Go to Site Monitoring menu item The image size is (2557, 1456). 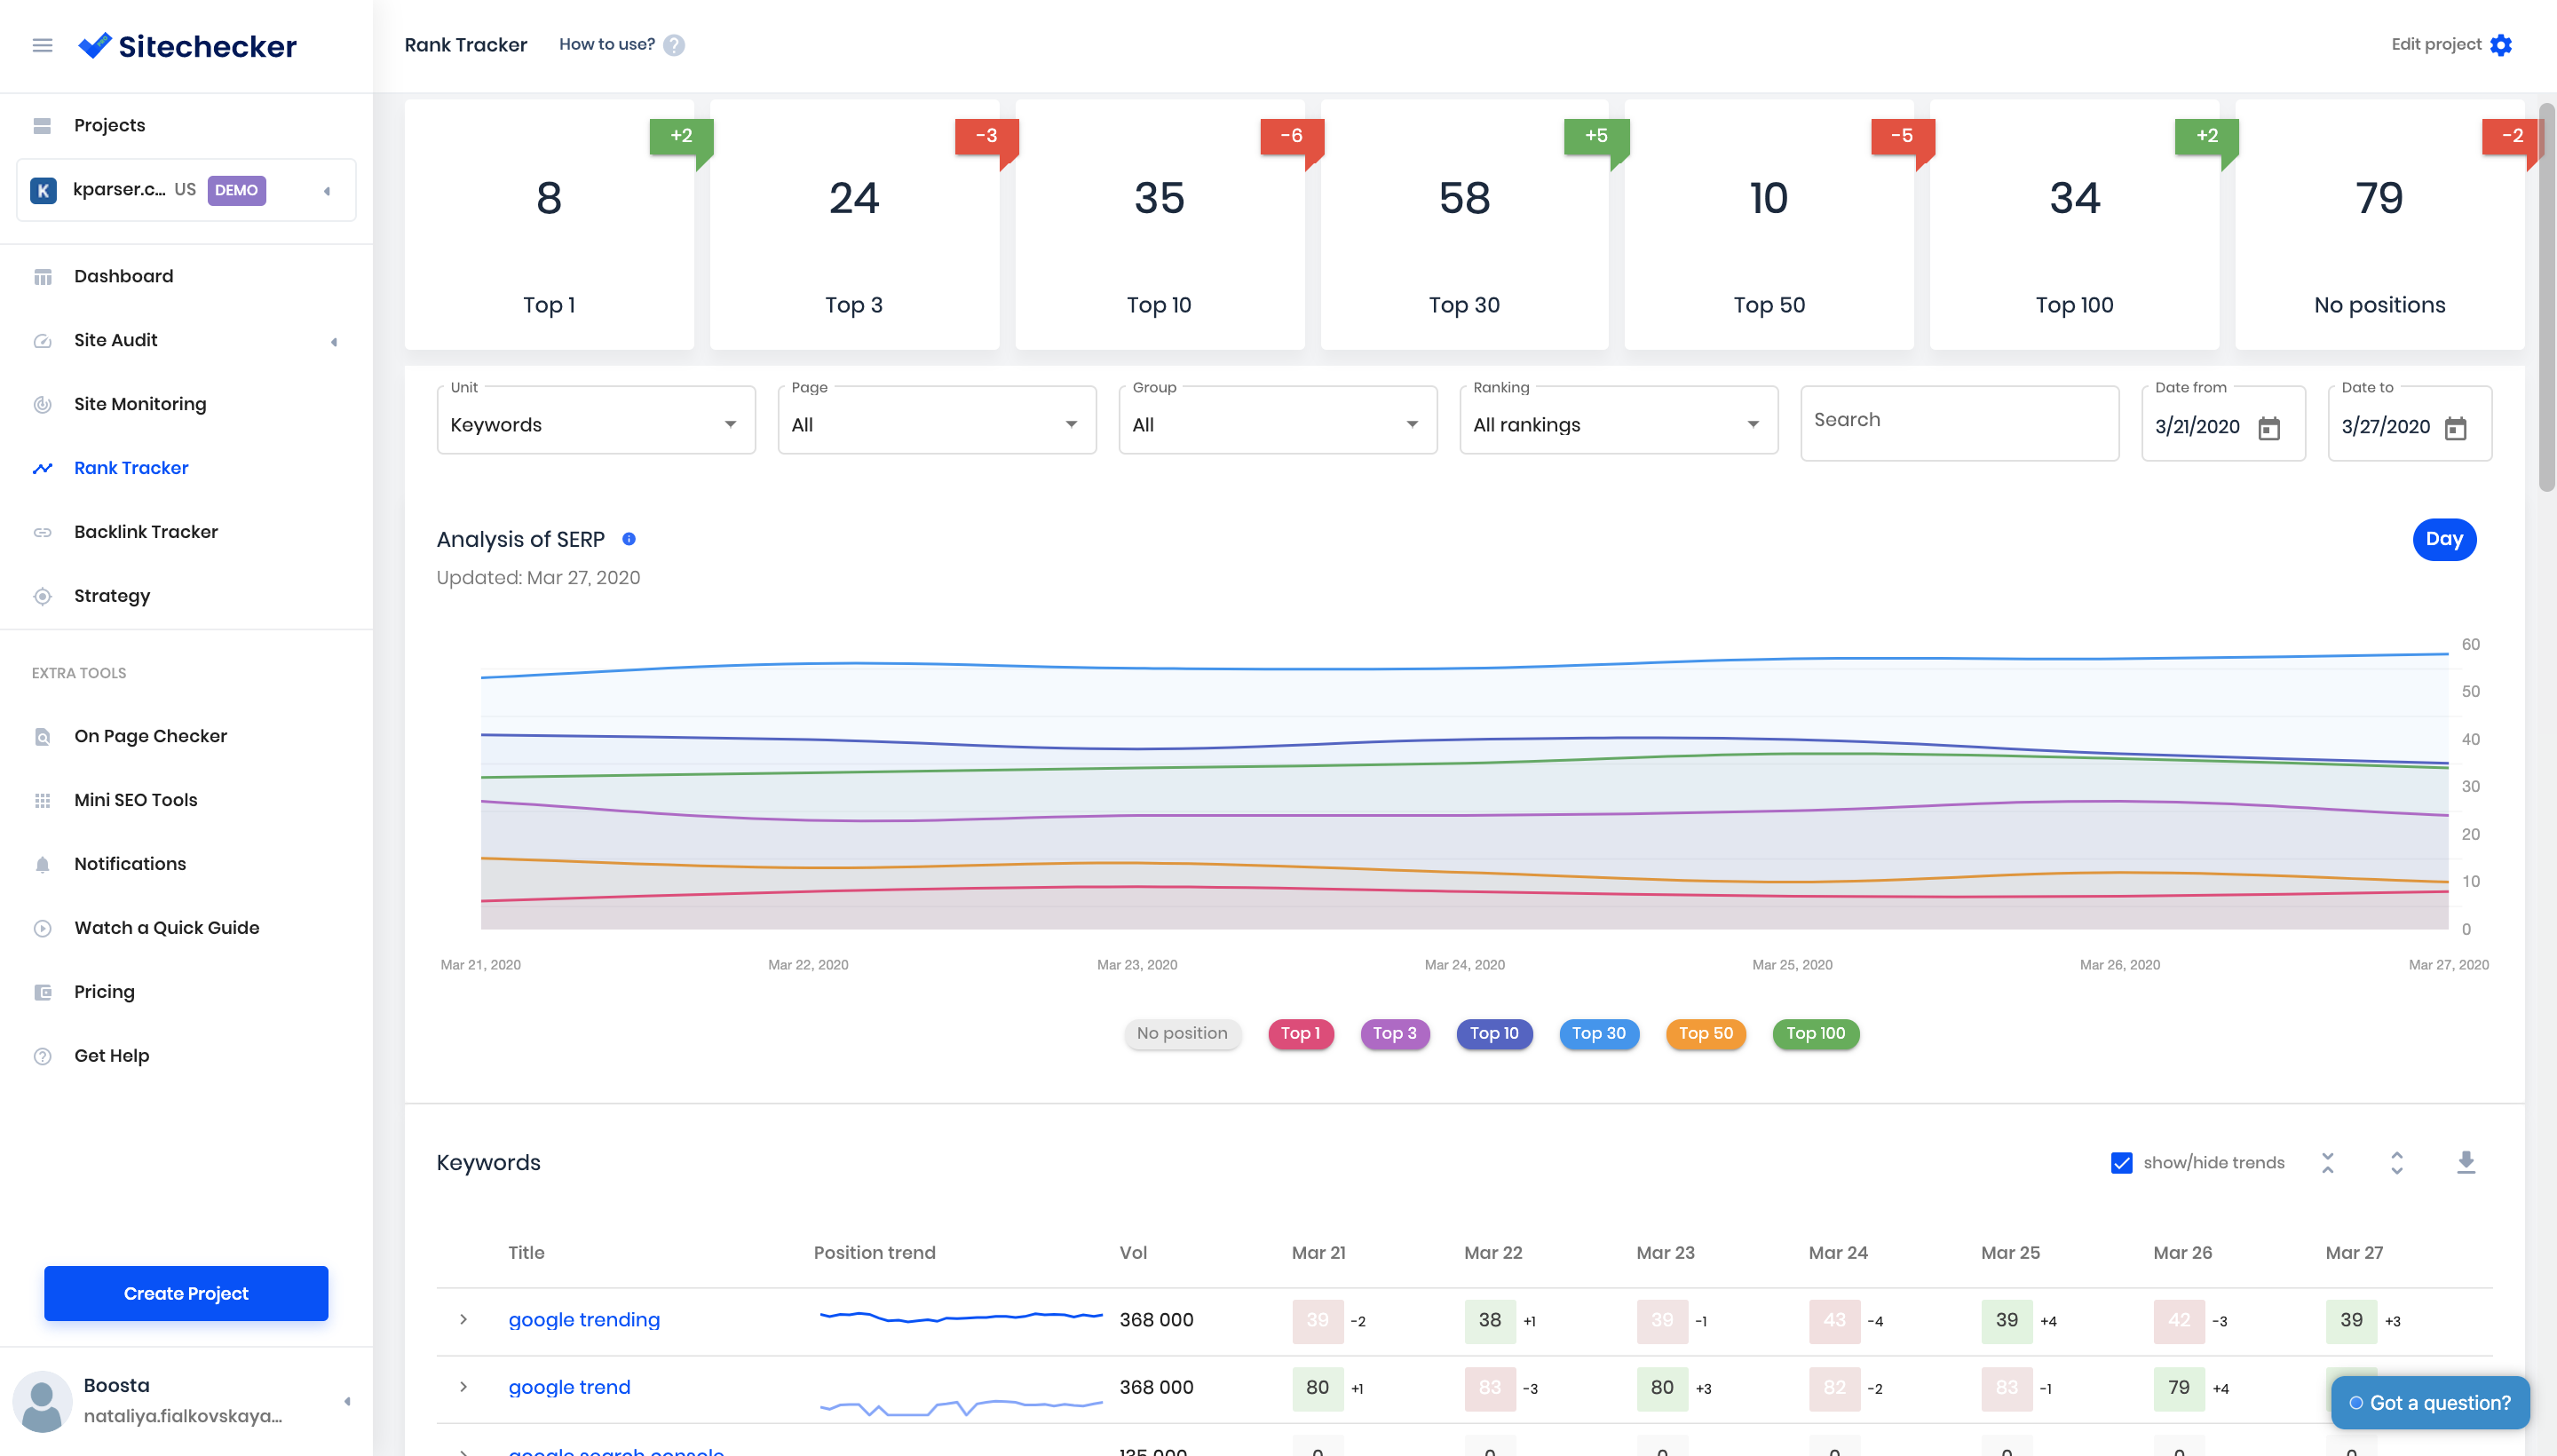coord(140,404)
